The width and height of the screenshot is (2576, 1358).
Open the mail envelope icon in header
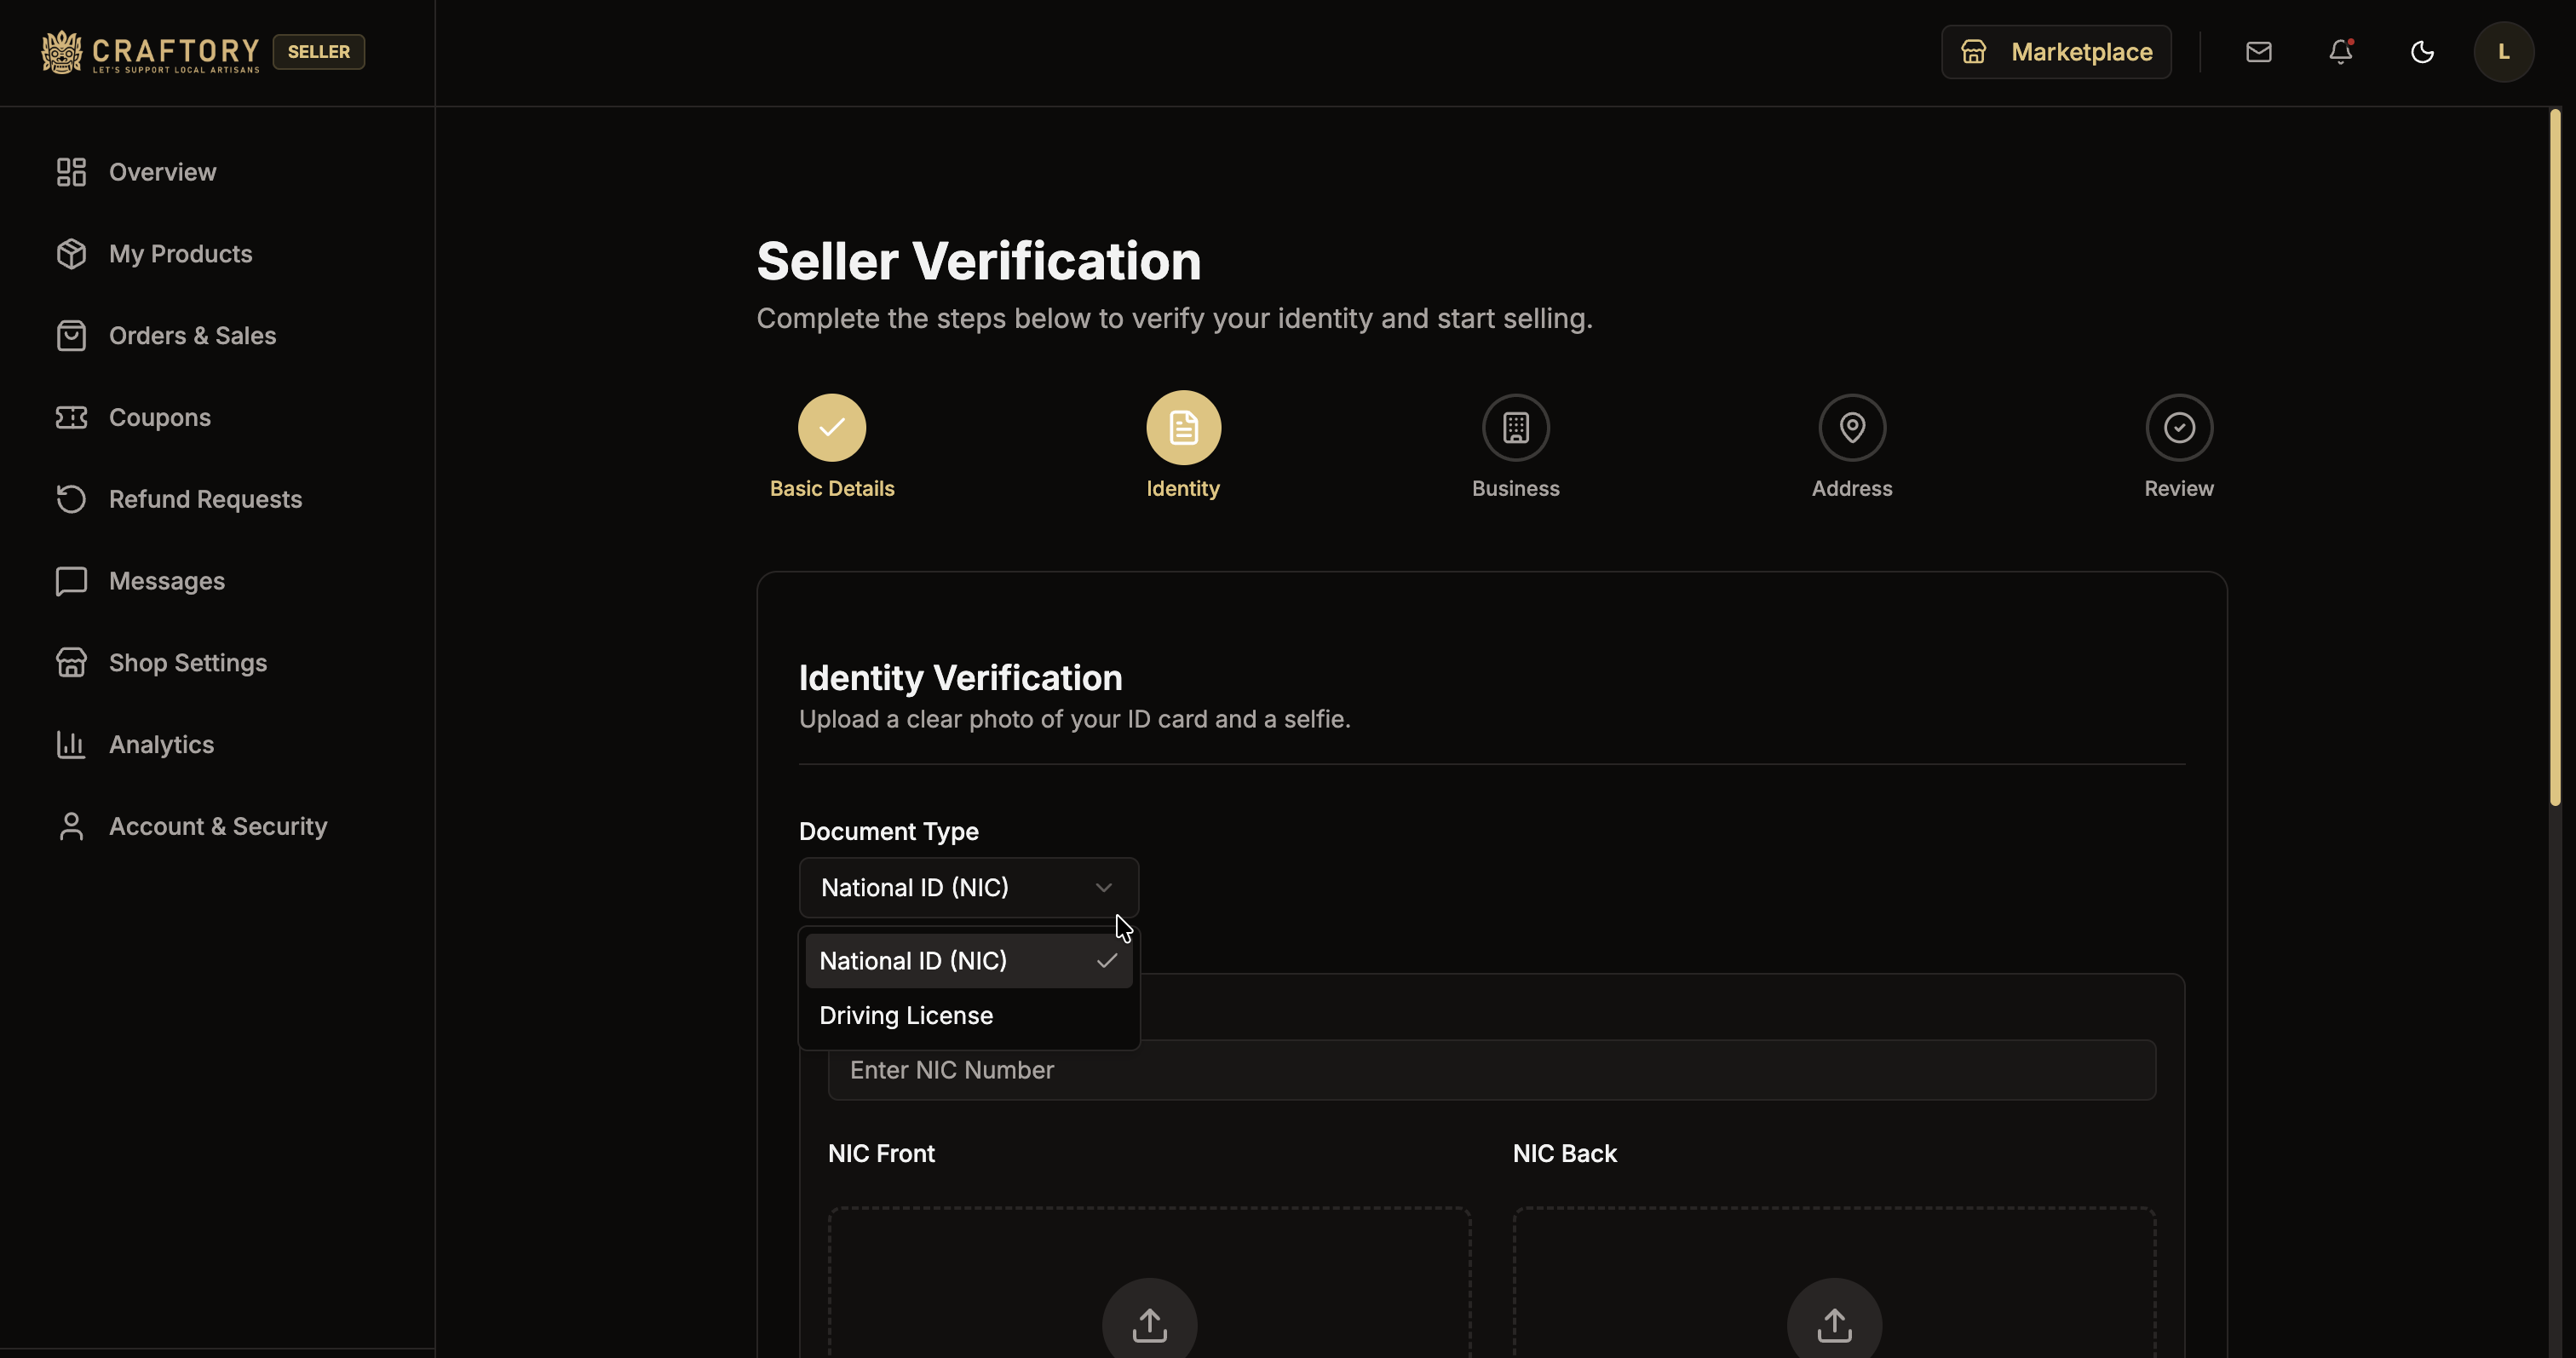tap(2259, 52)
